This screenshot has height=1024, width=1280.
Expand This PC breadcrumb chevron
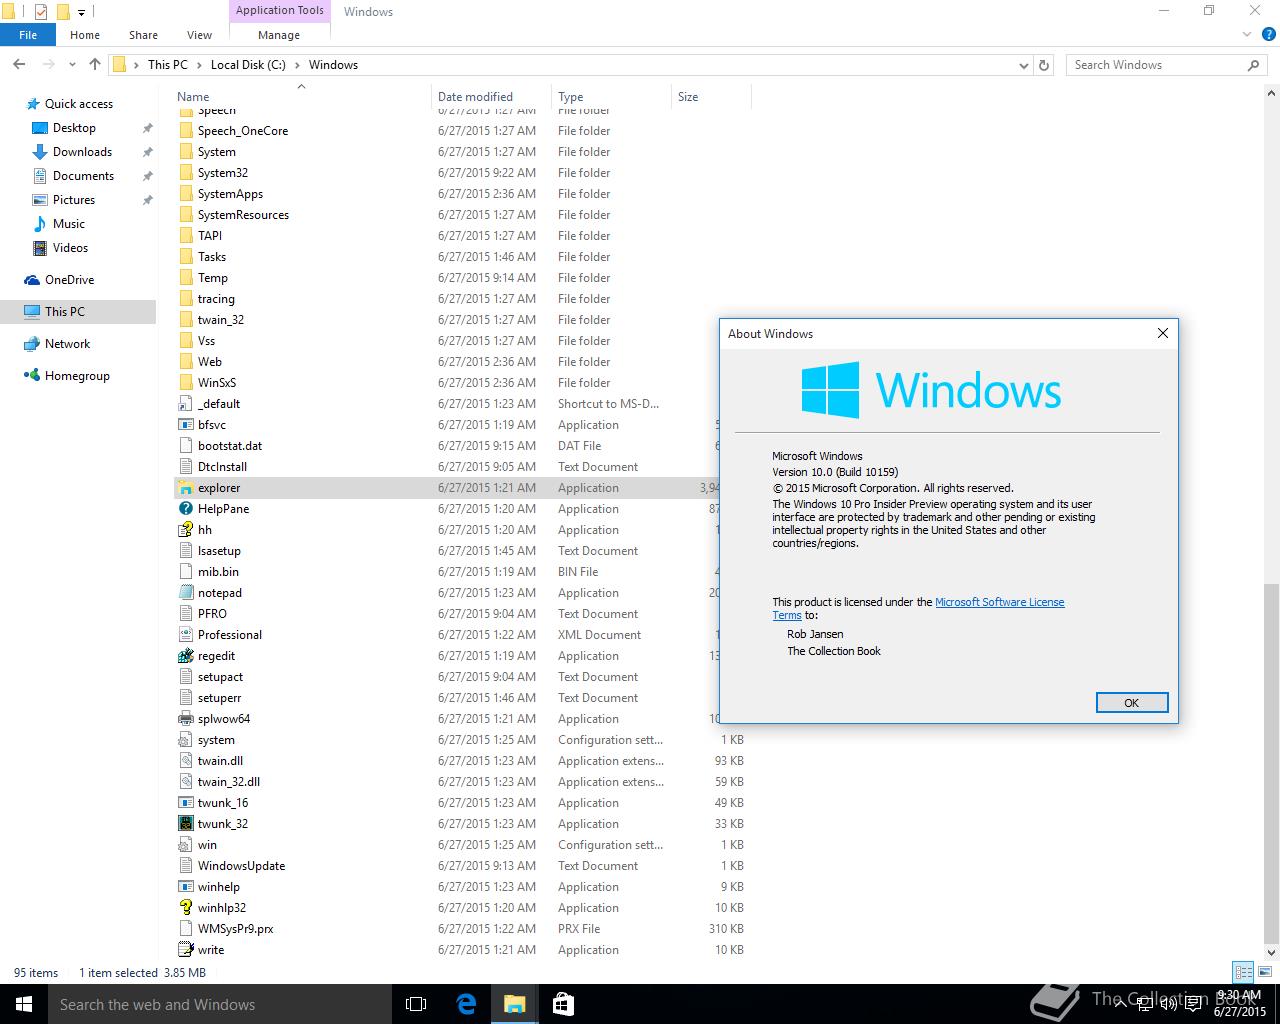(199, 65)
